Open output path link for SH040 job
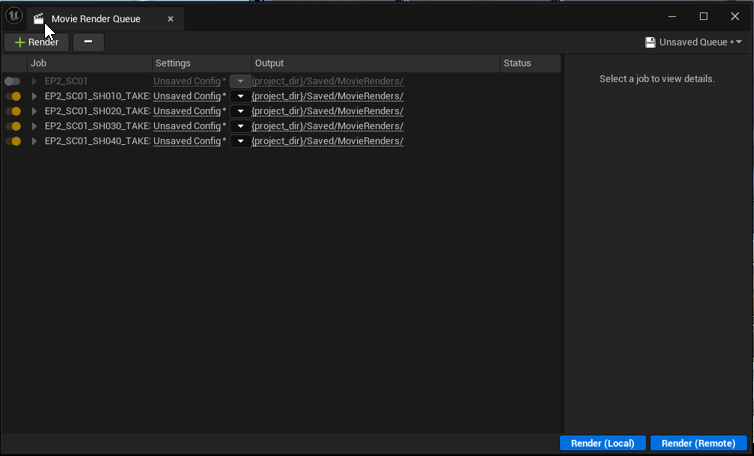The width and height of the screenshot is (754, 456). 328,141
